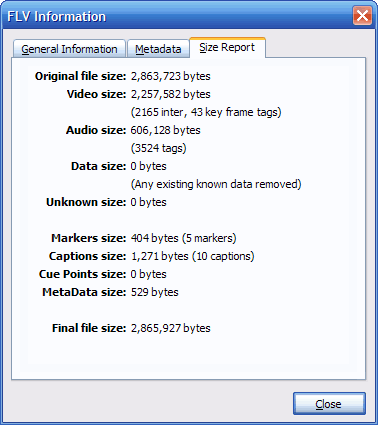Click the Video size label
Screen dimensions: 378x425
click(x=96, y=94)
